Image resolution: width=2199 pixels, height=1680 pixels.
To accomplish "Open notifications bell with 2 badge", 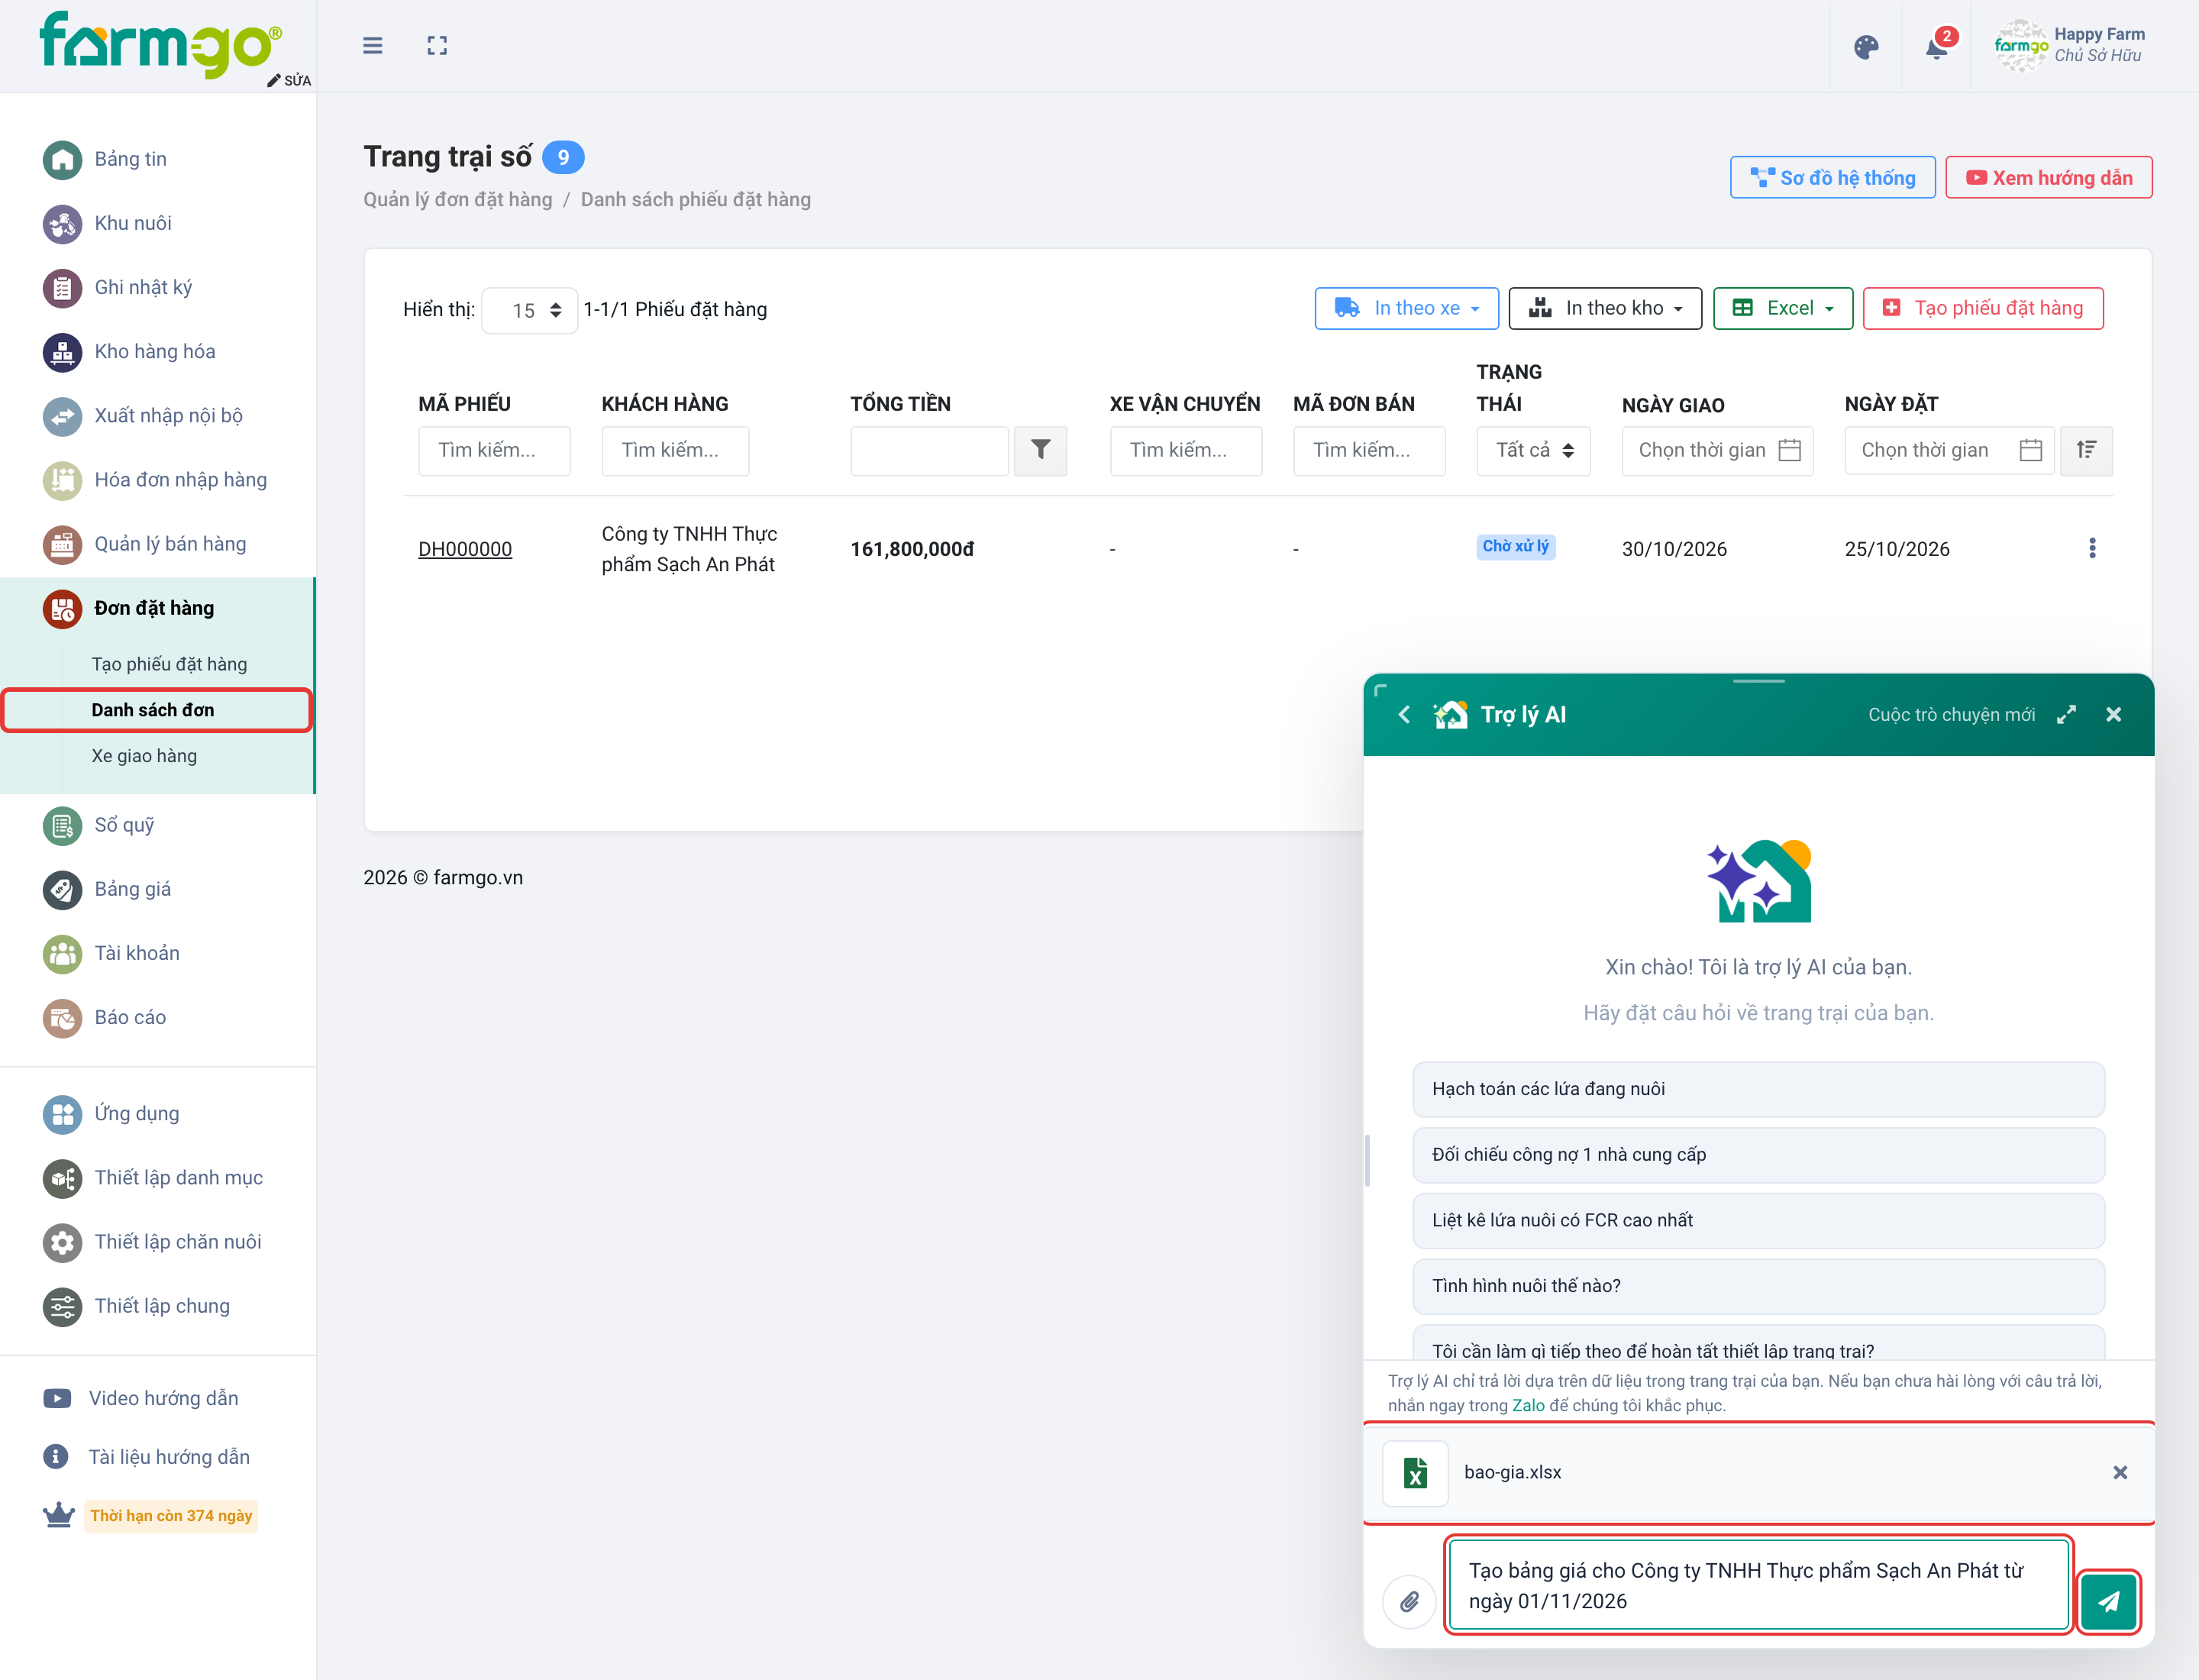I will [x=1938, y=46].
